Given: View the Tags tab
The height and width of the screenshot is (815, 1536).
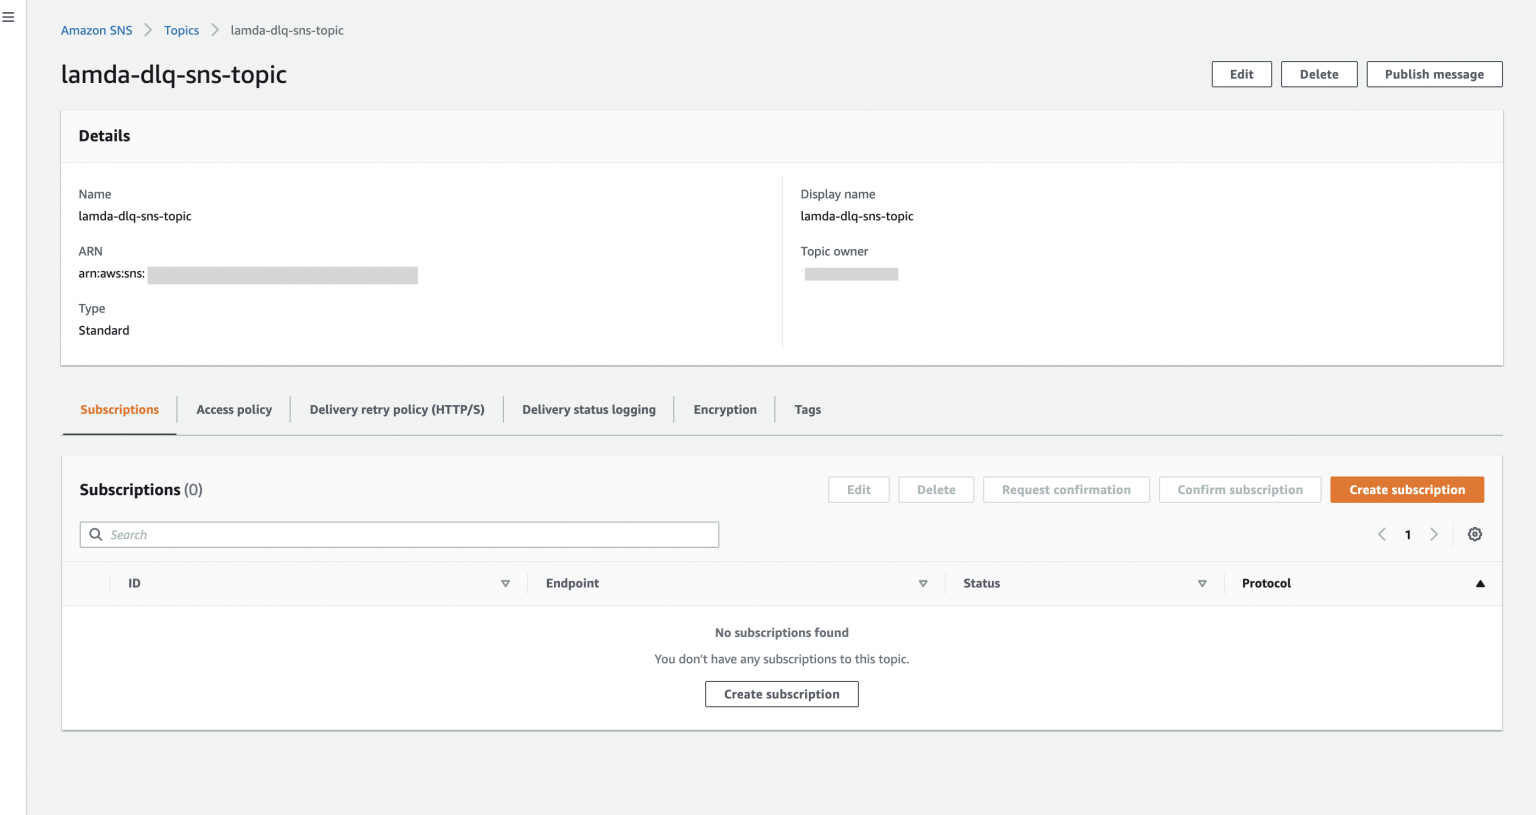Looking at the screenshot, I should coord(807,409).
